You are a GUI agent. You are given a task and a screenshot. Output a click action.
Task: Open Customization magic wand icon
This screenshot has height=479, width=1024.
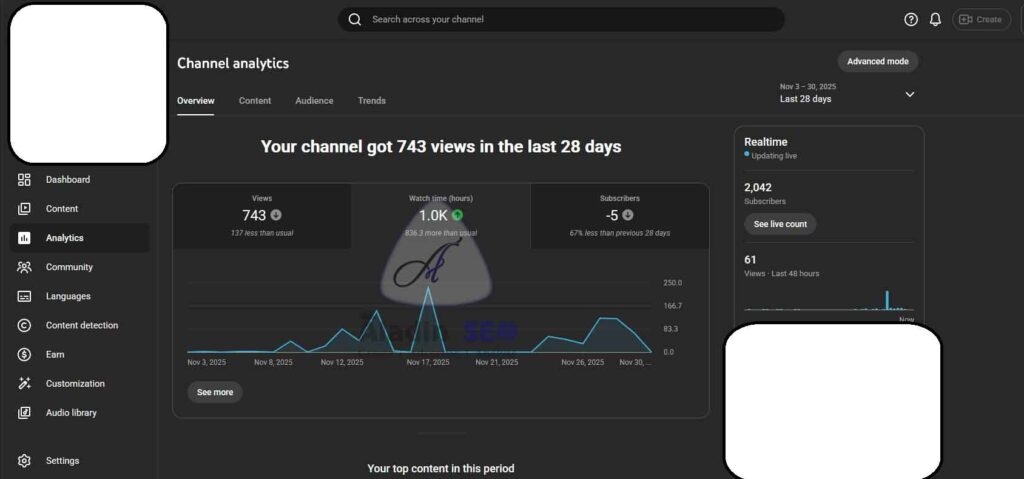(24, 383)
